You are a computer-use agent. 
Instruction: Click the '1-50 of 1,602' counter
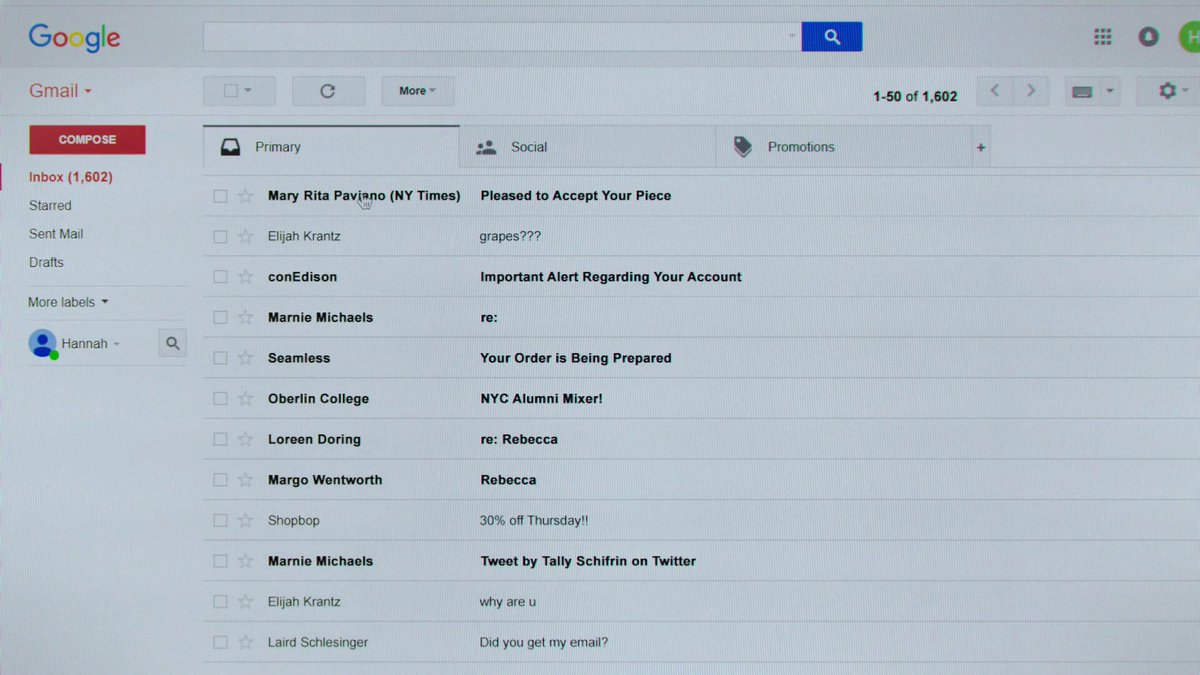[x=915, y=97]
